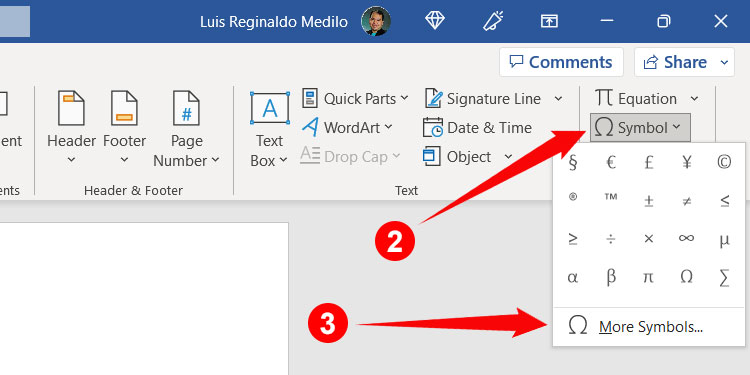
Task: Insert the greater-than-or-equal ≥ symbol
Action: 573,239
